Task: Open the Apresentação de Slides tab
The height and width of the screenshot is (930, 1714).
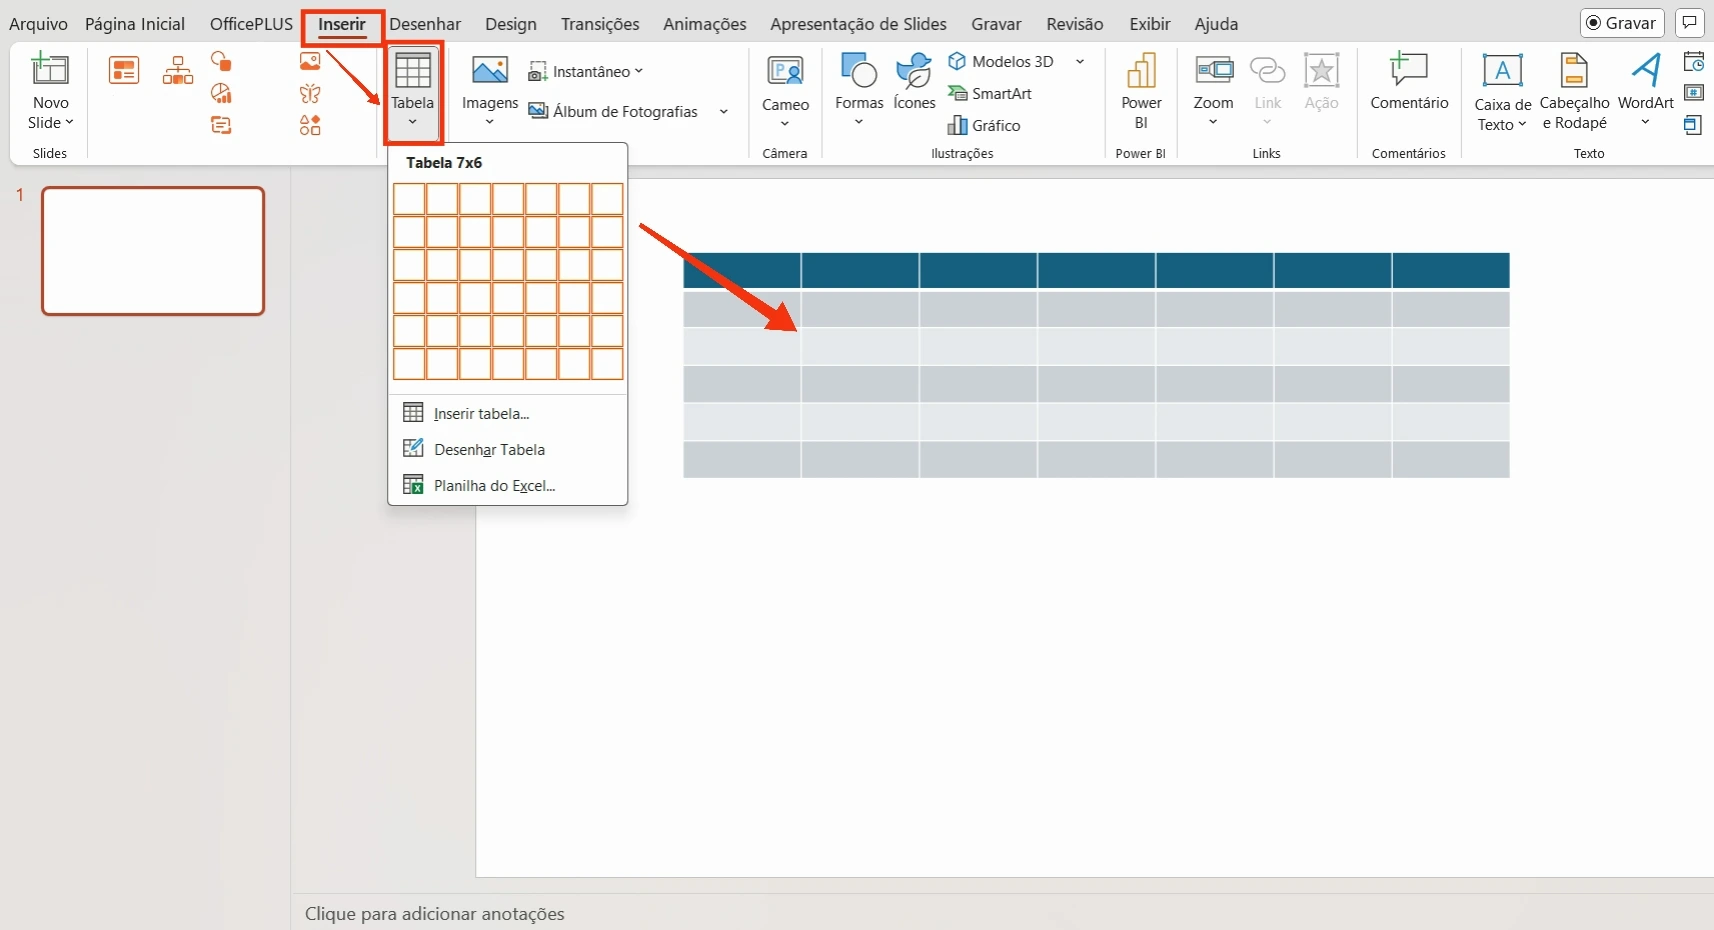Action: [x=858, y=24]
